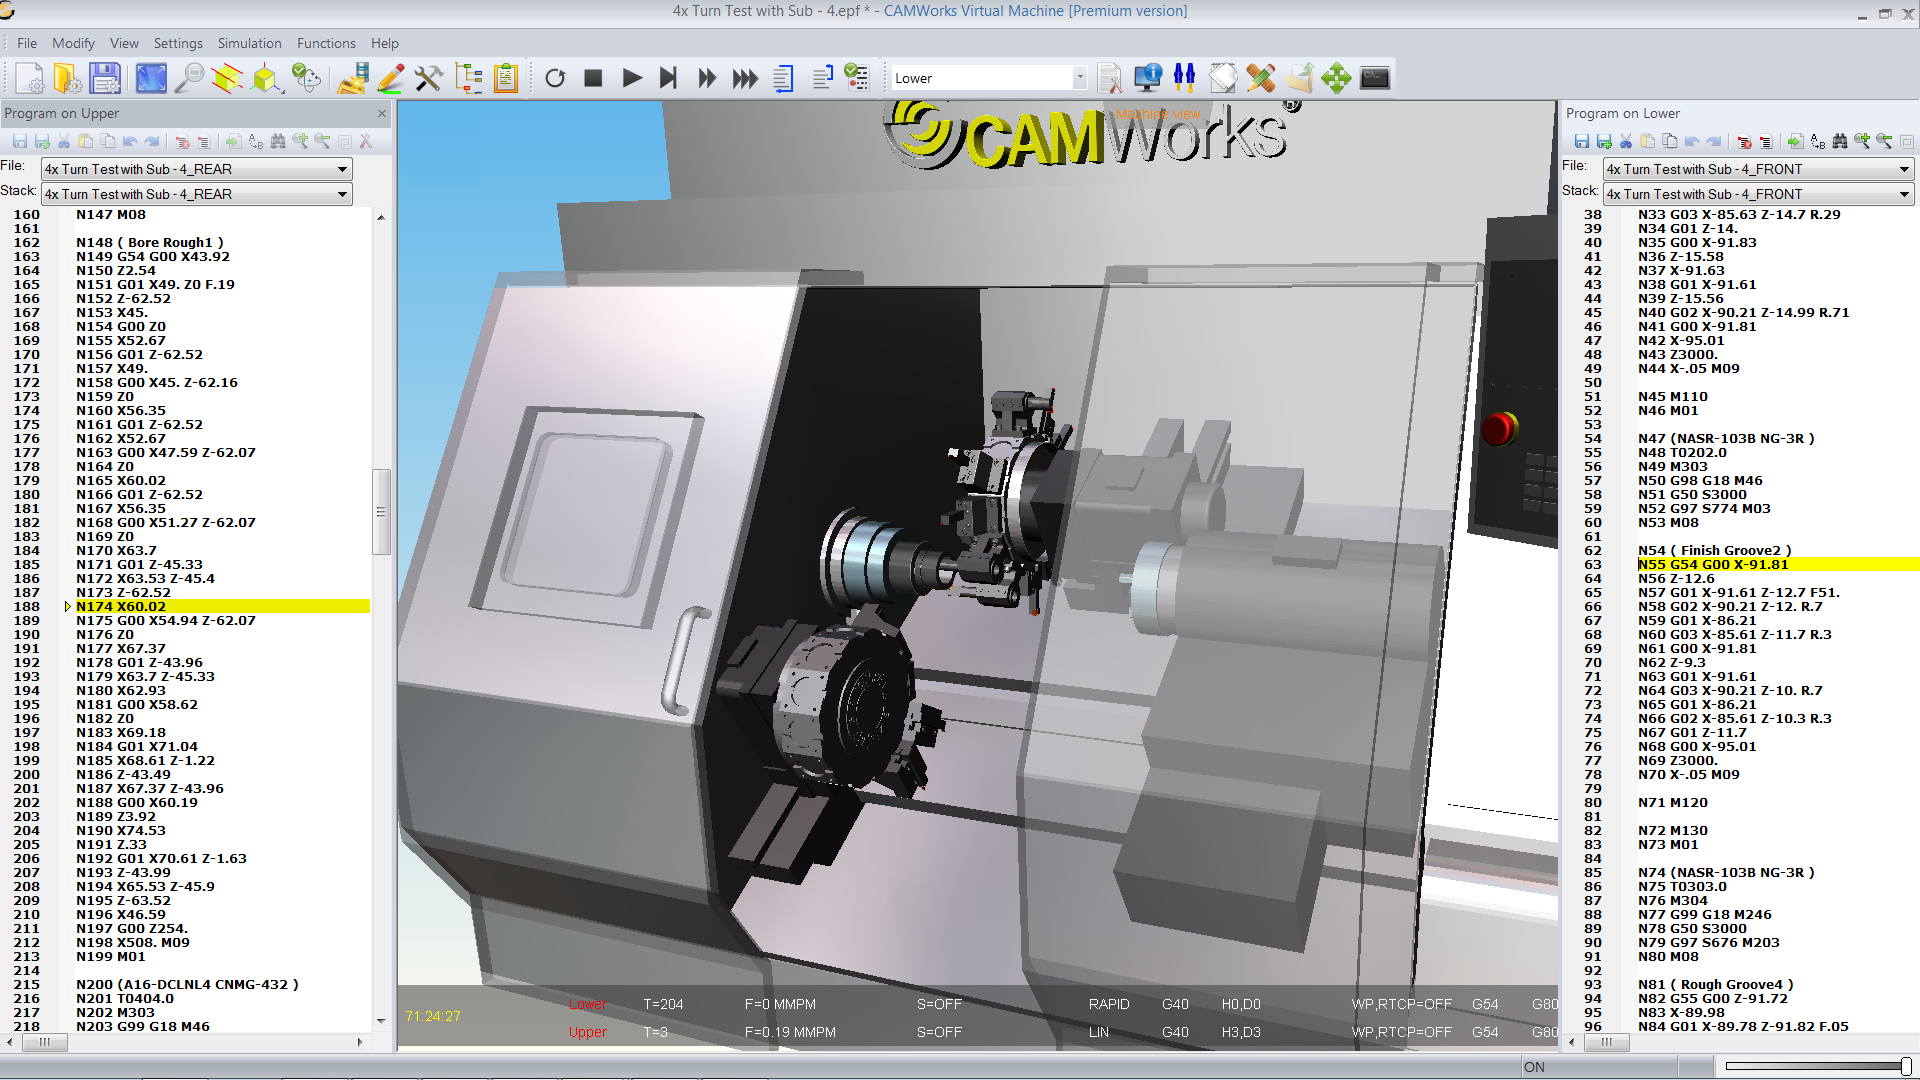Click the fit-to-view blue arrows icon
The width and height of the screenshot is (1920, 1080).
click(151, 78)
